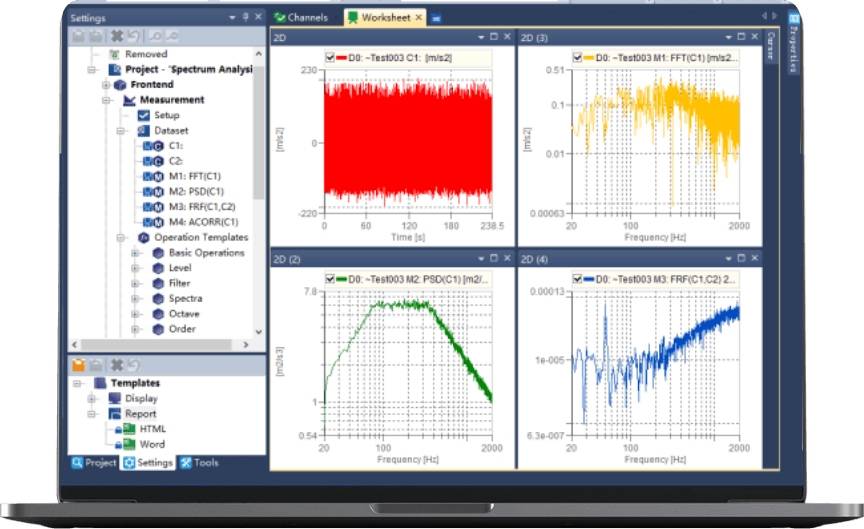This screenshot has width=864, height=529.
Task: Click the Word report icon
Action: pos(129,444)
